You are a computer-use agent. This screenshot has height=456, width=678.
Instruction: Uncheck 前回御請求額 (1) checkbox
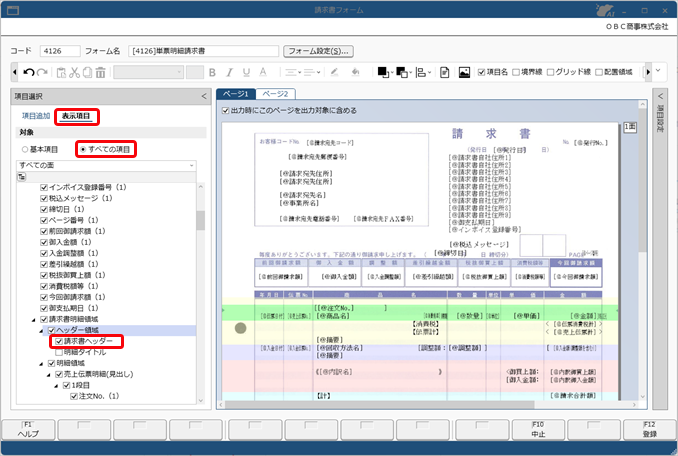[44, 231]
